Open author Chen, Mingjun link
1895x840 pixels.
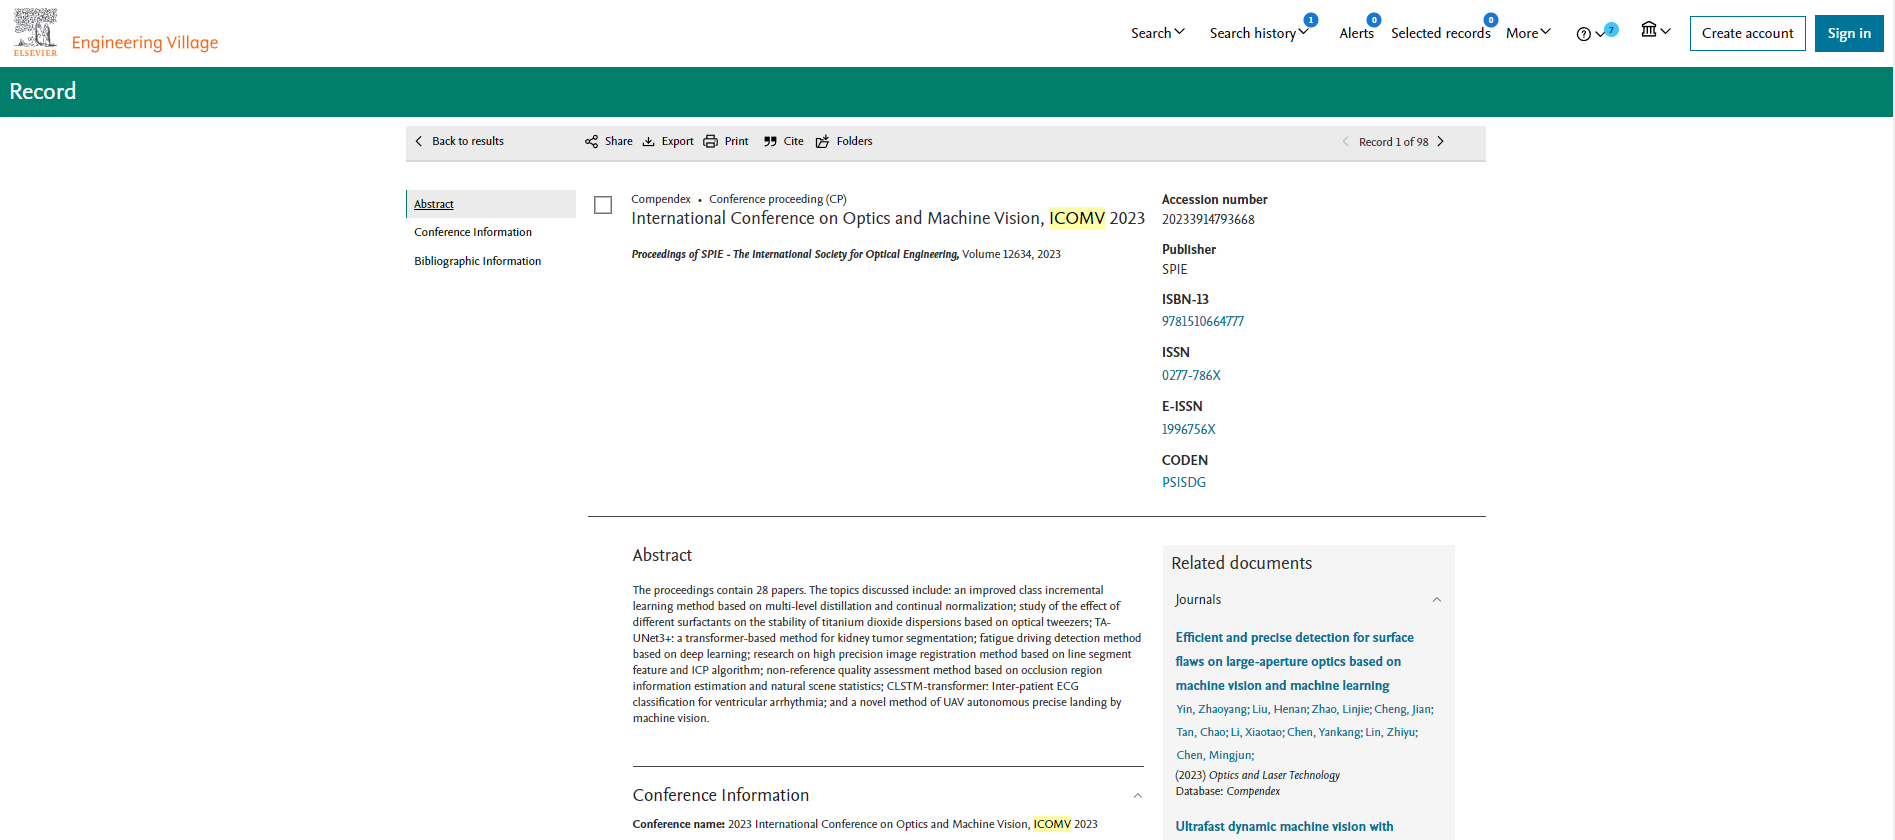tap(1213, 755)
